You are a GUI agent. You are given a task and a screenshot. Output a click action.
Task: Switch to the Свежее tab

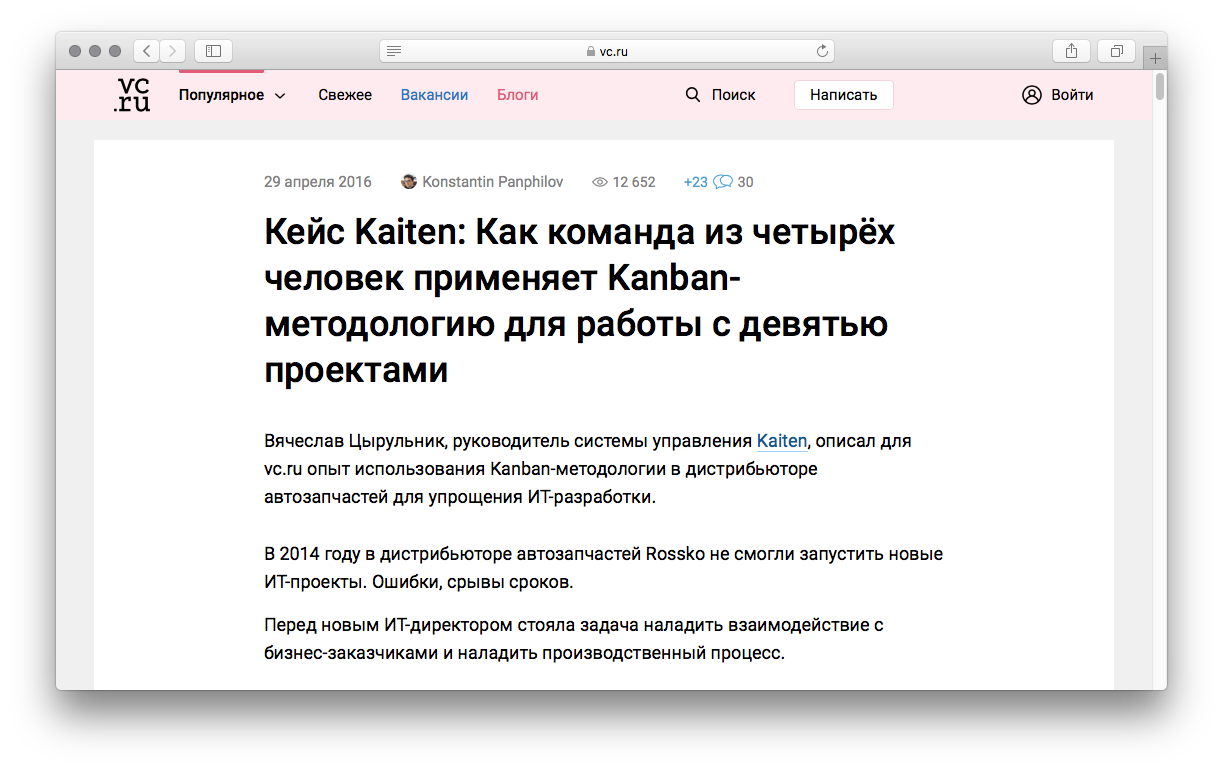pos(345,95)
